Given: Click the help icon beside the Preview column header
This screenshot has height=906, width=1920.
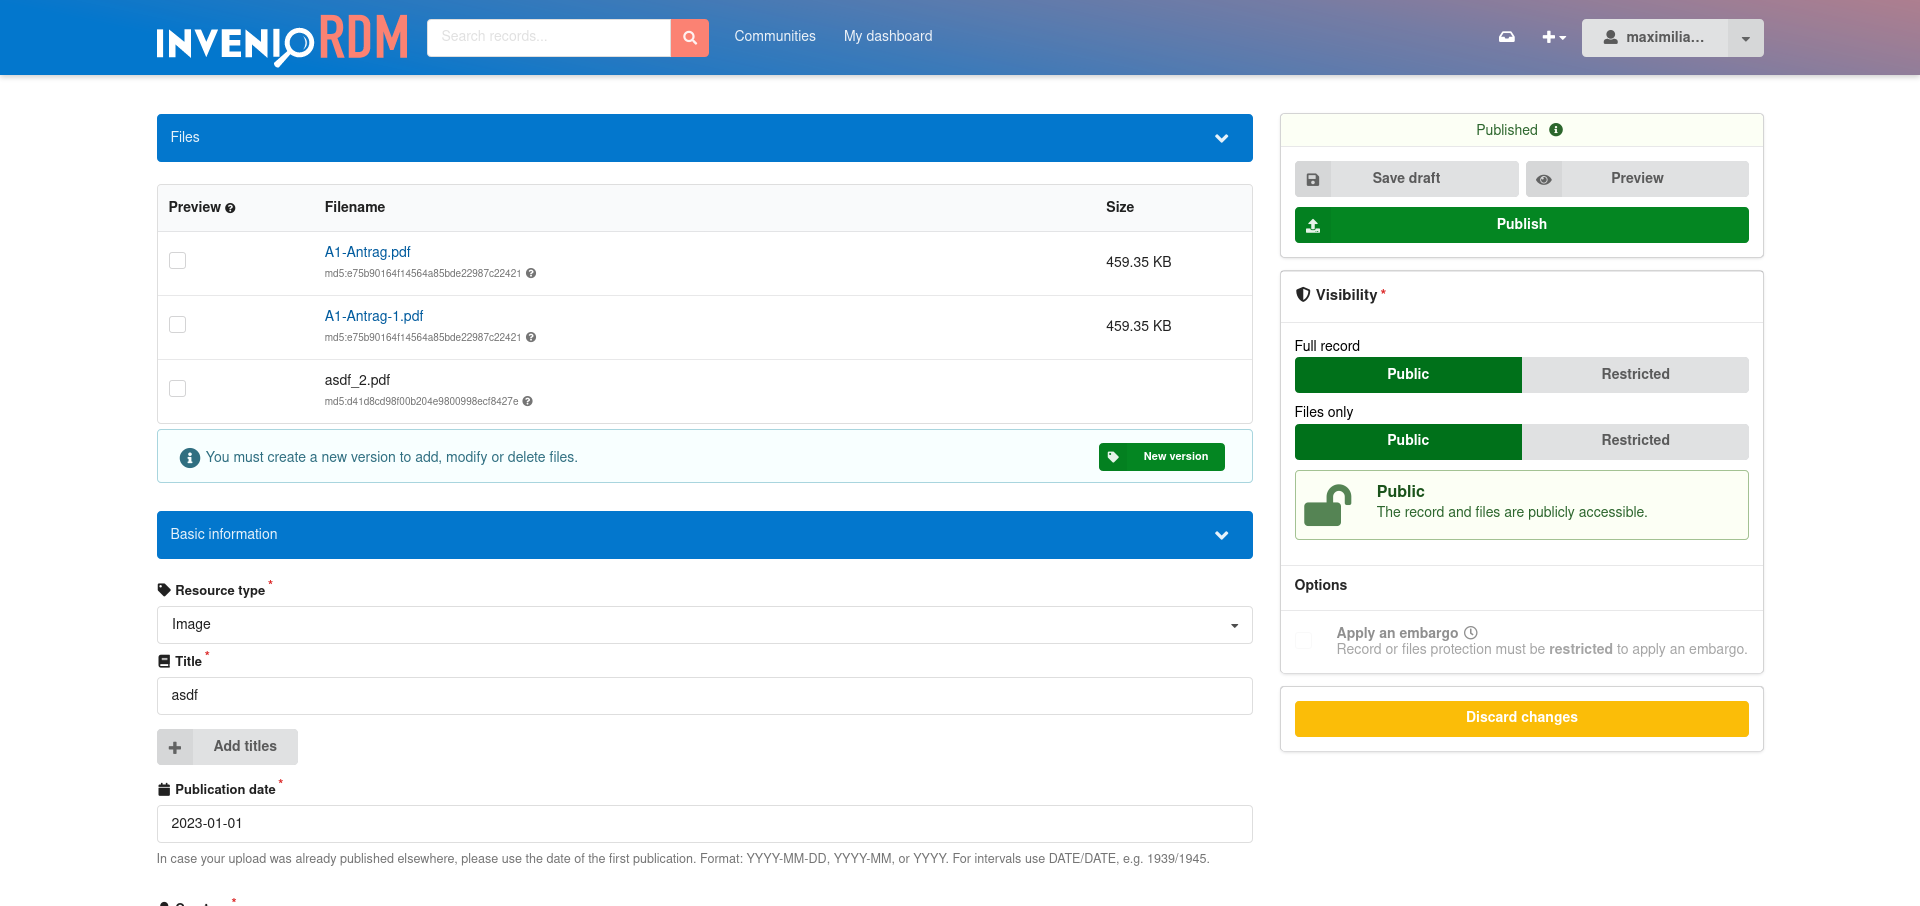Looking at the screenshot, I should (231, 207).
